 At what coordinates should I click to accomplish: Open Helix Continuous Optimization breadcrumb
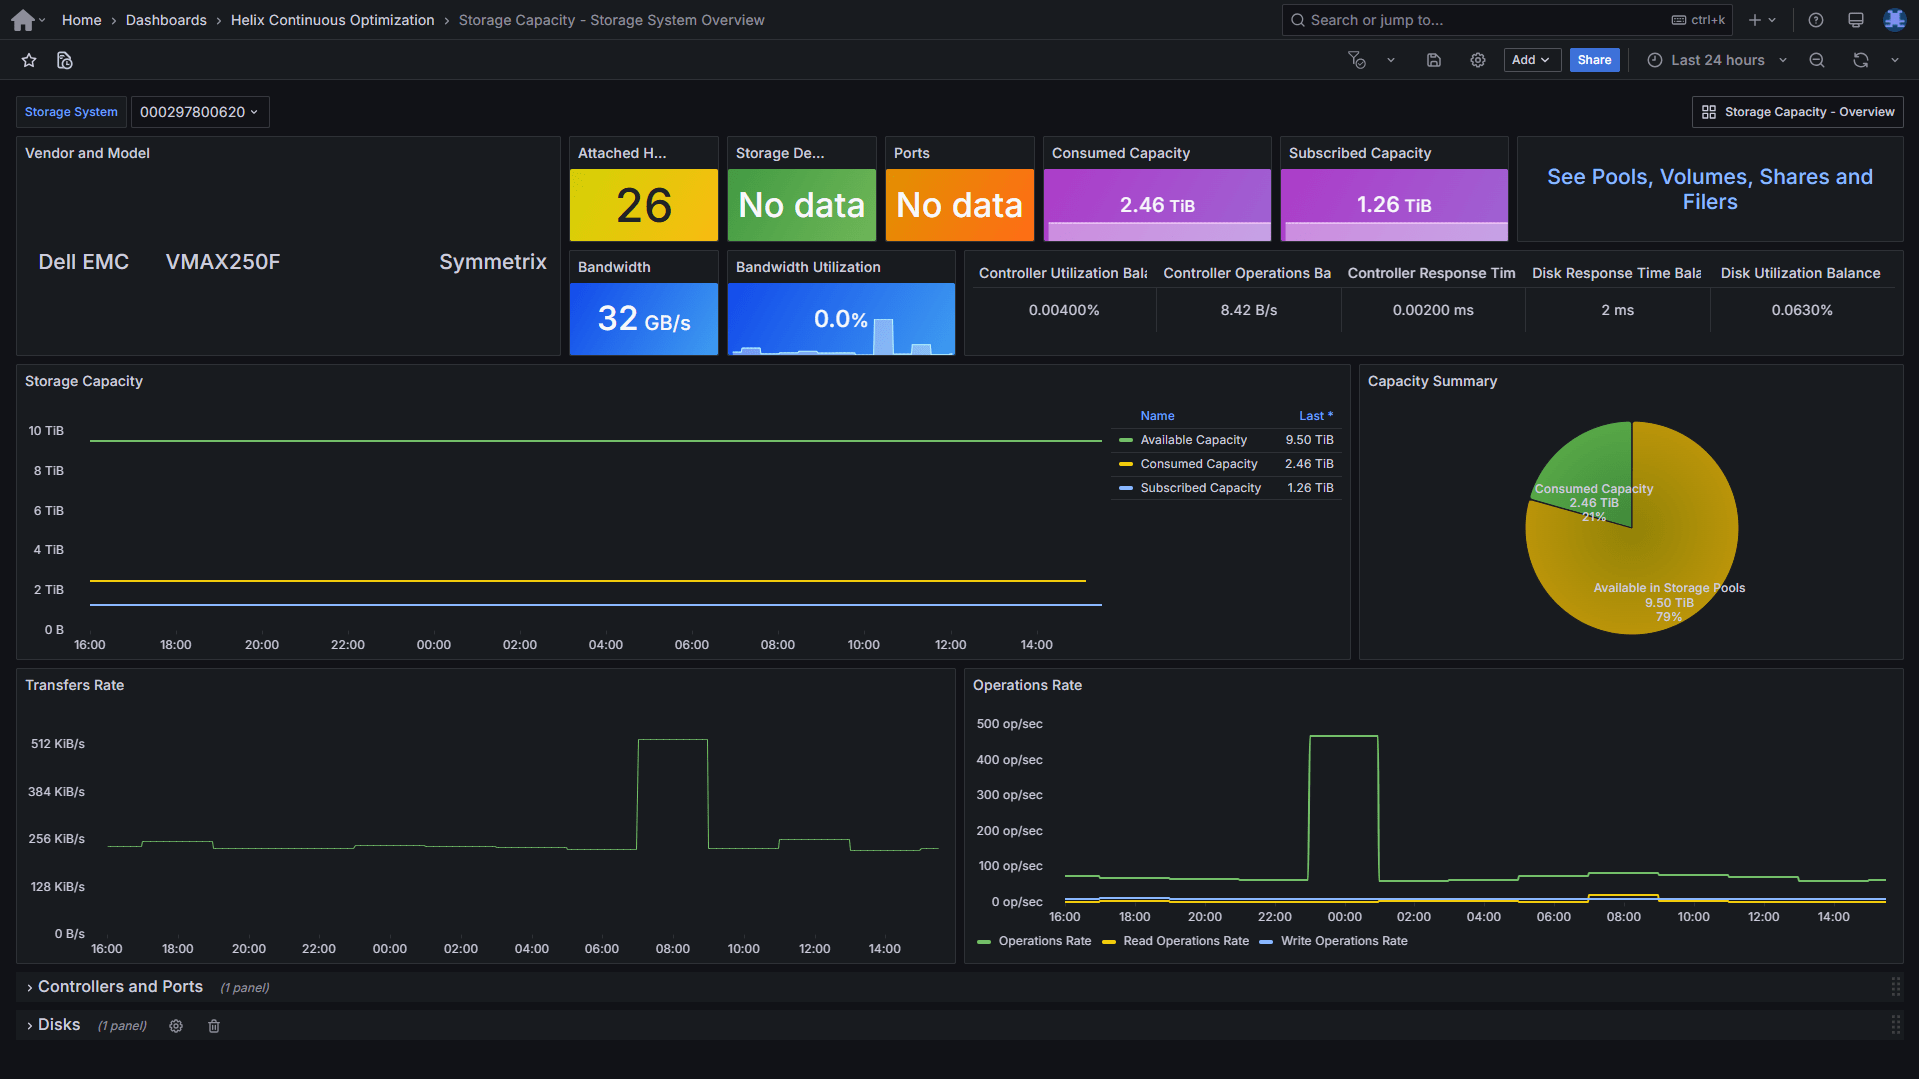tap(332, 20)
